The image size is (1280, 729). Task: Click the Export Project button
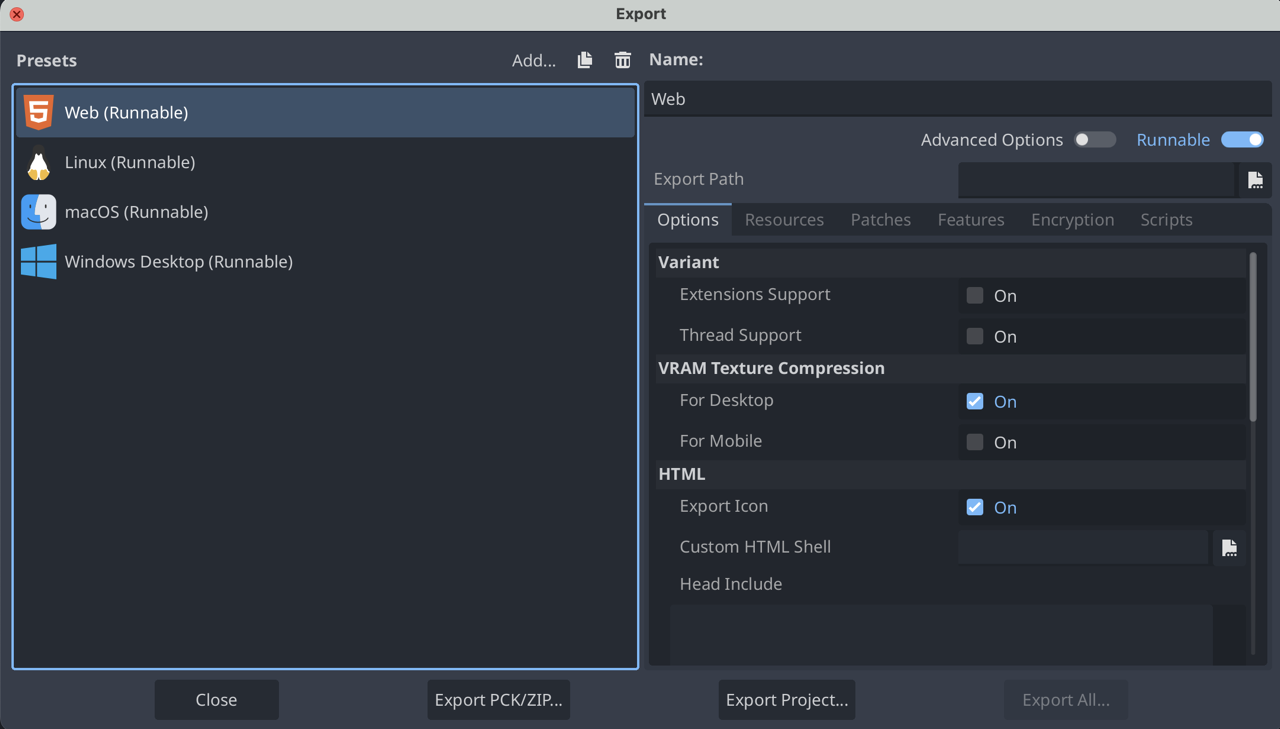click(786, 700)
